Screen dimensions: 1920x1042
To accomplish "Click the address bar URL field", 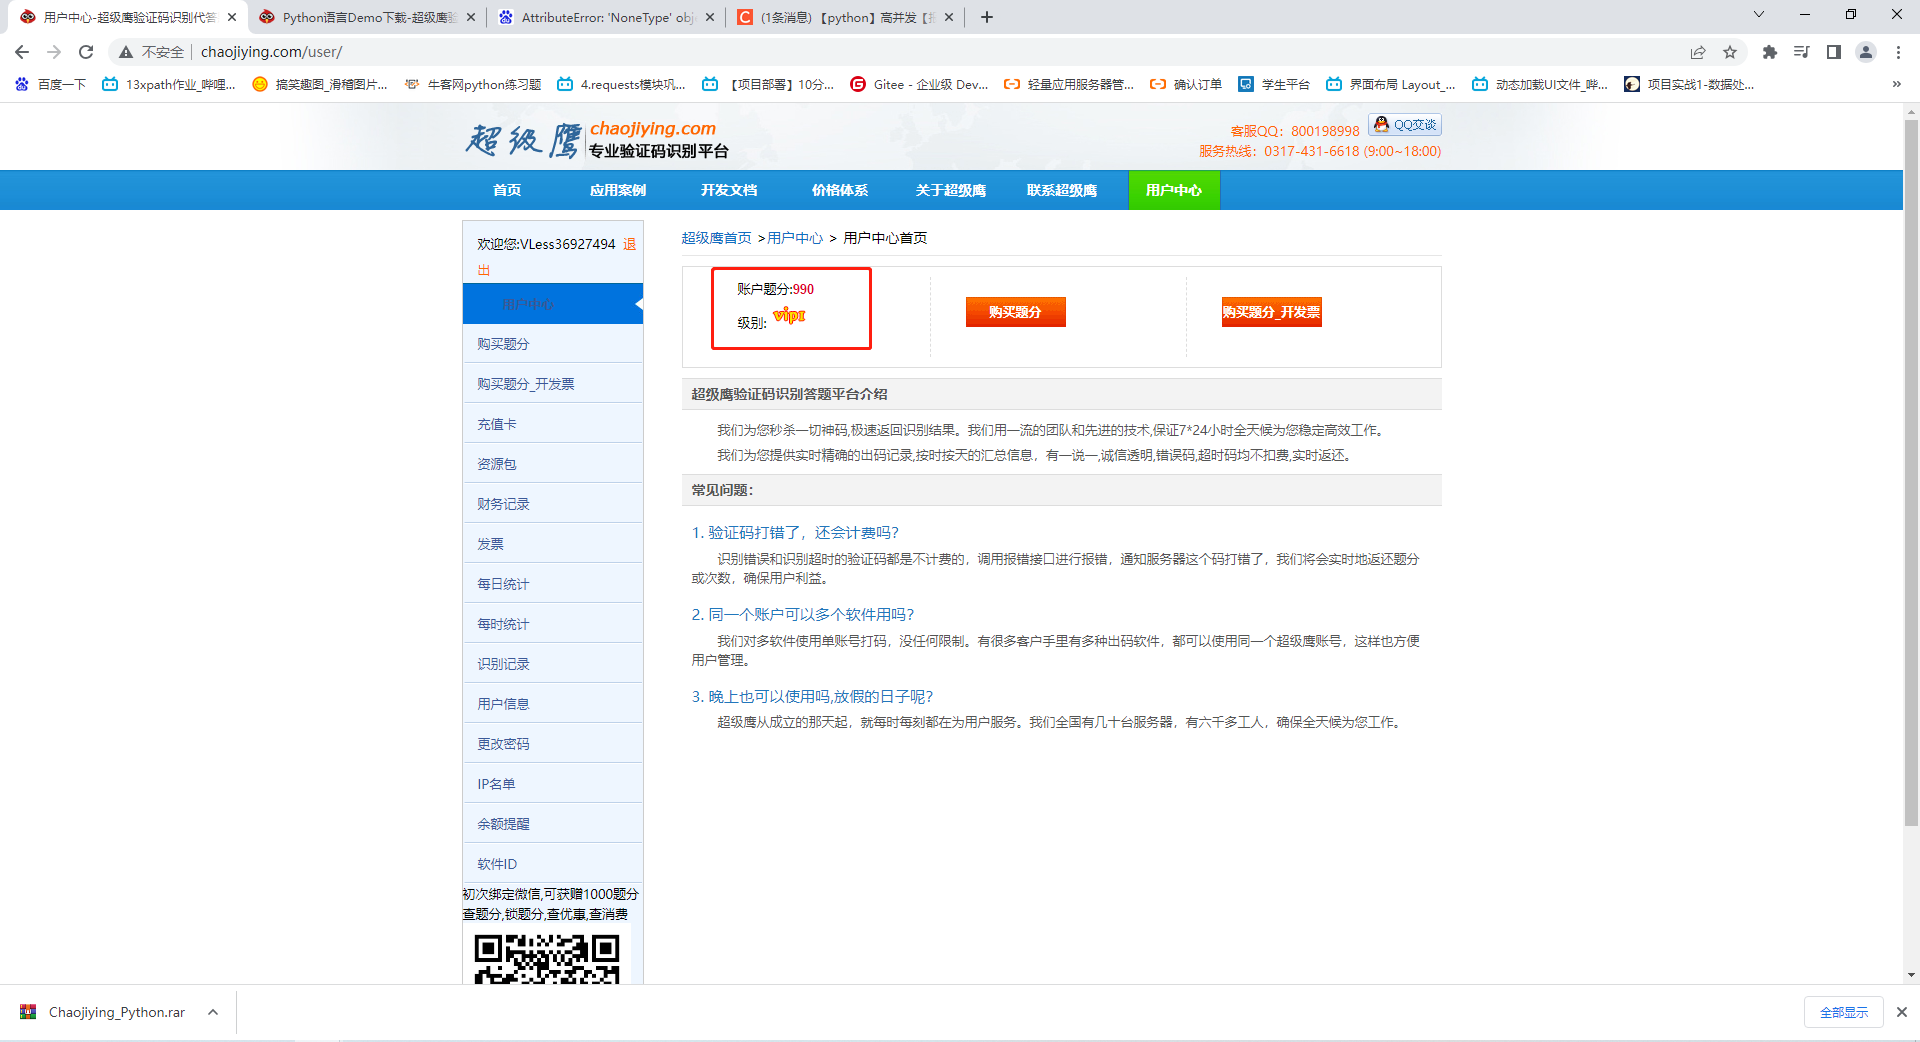I will 930,52.
